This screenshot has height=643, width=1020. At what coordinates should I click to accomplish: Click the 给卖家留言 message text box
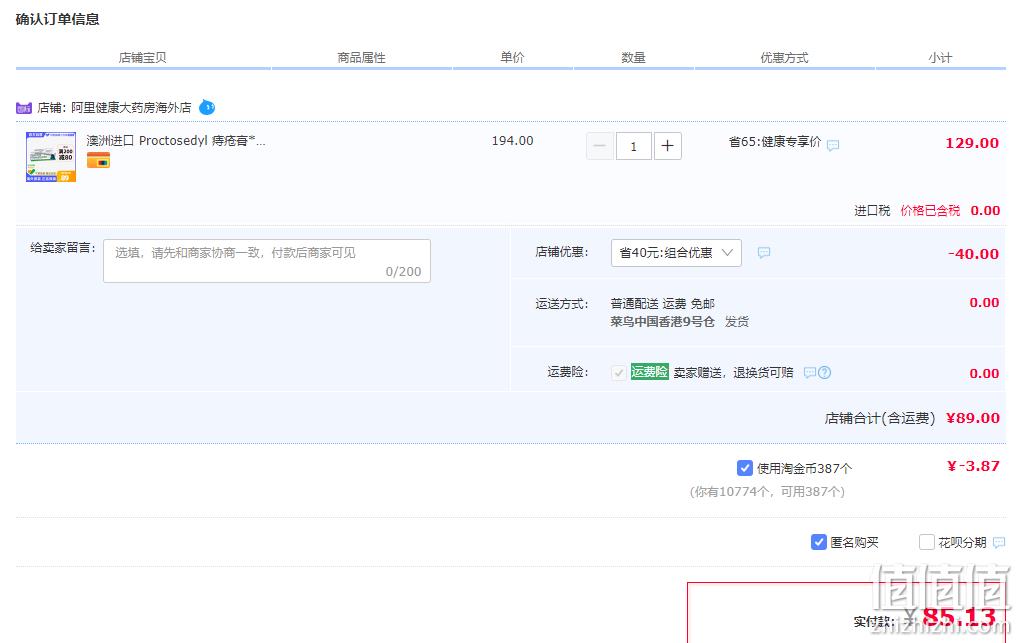(267, 261)
